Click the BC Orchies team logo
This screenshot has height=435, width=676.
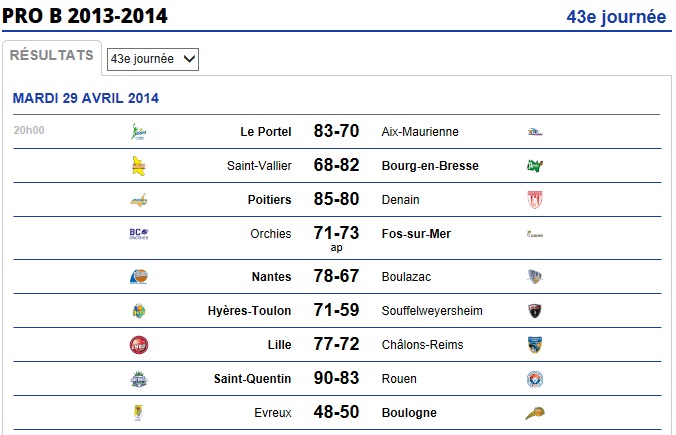[138, 234]
